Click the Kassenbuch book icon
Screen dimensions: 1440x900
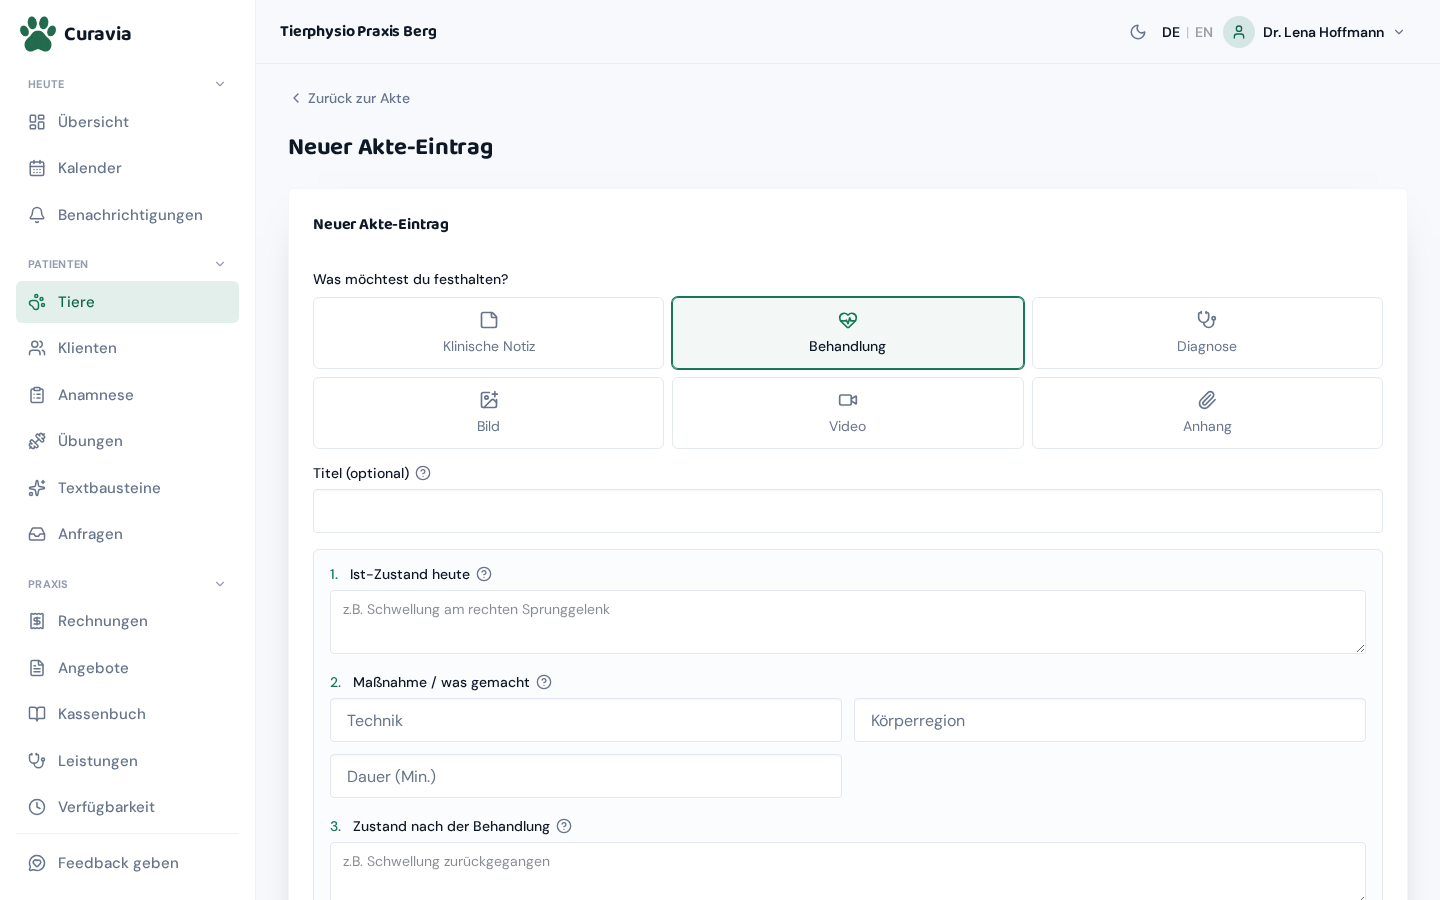pyautogui.click(x=37, y=714)
